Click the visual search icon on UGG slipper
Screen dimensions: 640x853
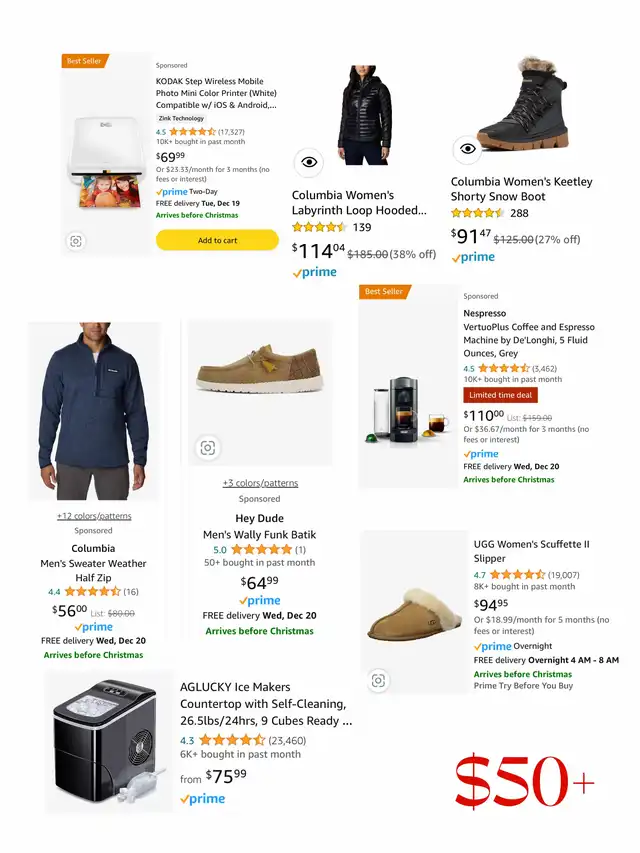pyautogui.click(x=378, y=681)
